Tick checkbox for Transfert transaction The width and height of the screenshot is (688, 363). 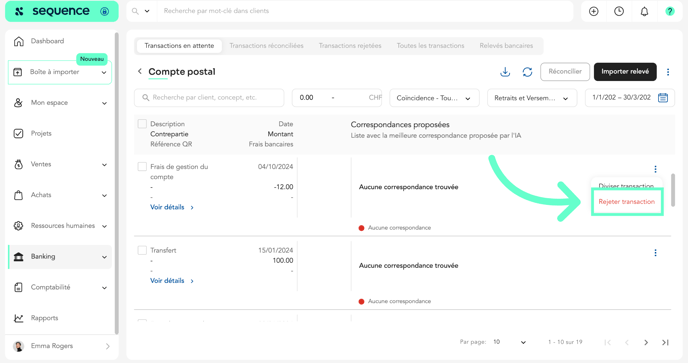142,250
